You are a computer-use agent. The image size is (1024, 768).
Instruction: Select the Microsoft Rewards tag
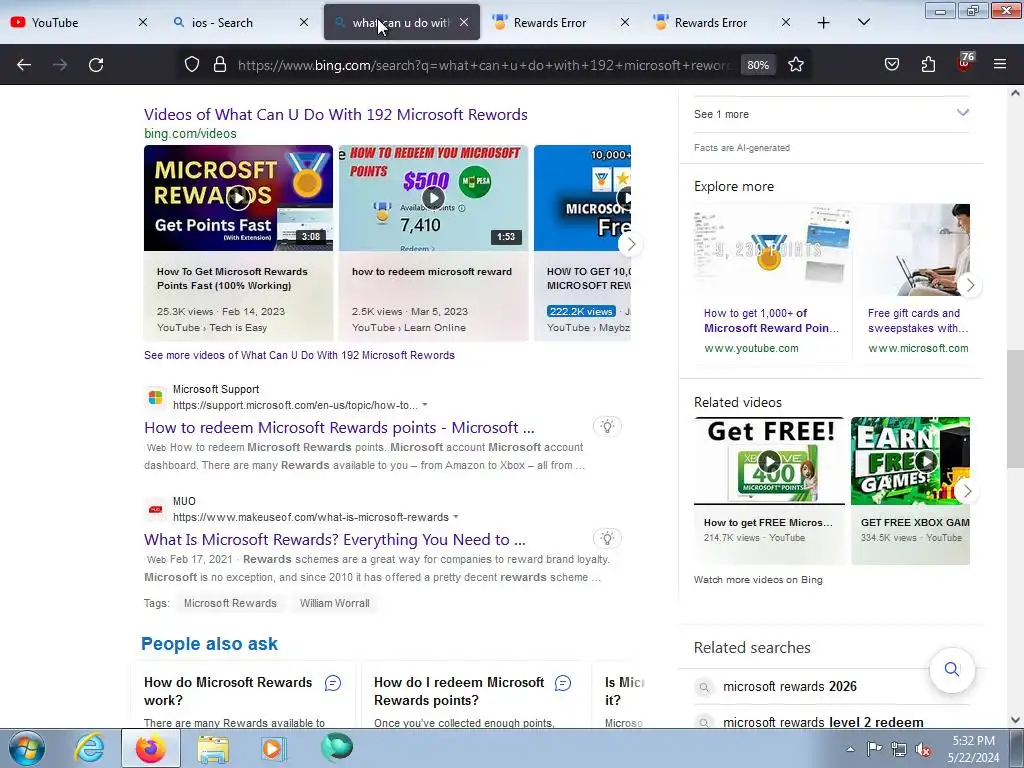coord(230,603)
